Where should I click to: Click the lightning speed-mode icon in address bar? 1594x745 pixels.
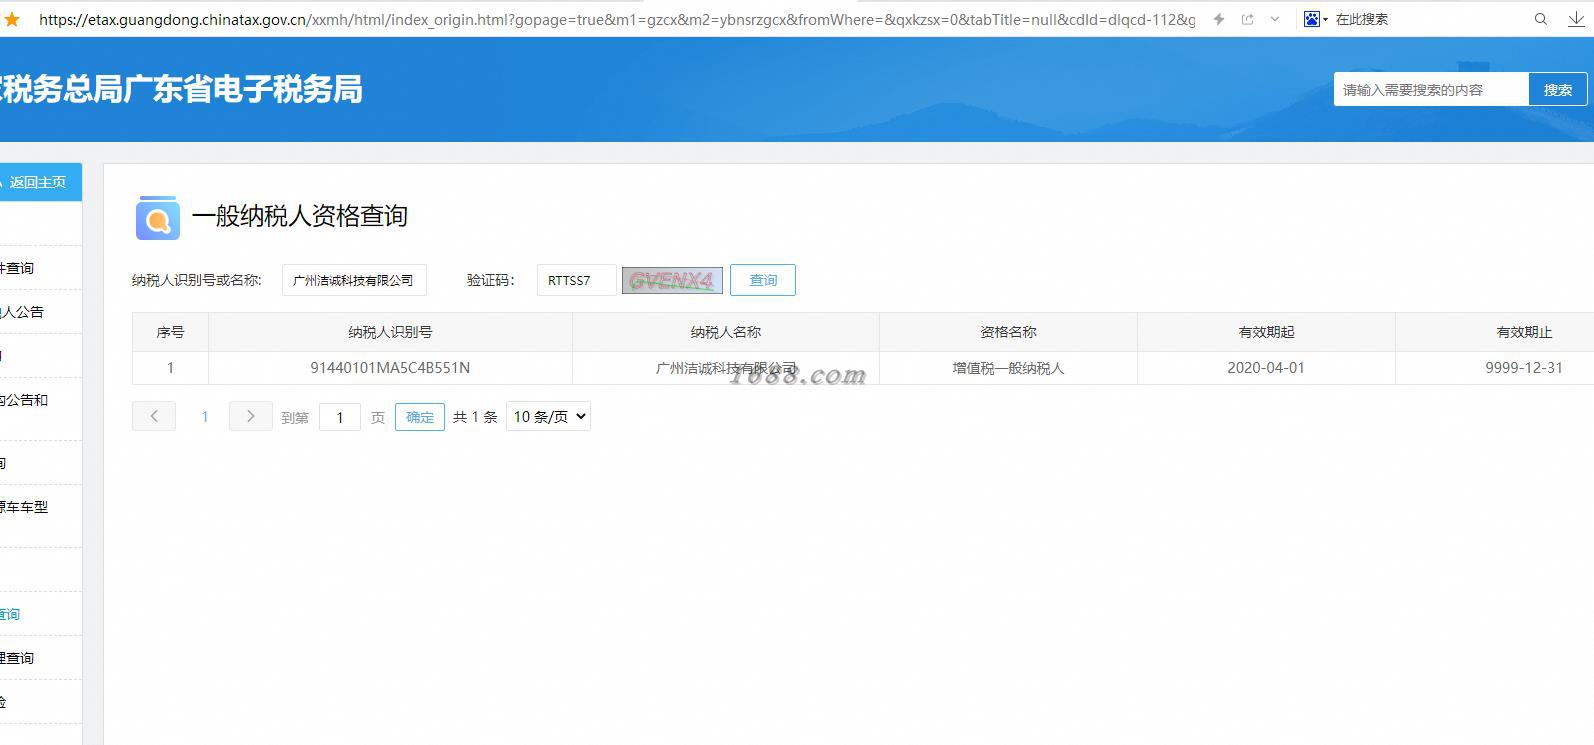(x=1219, y=19)
